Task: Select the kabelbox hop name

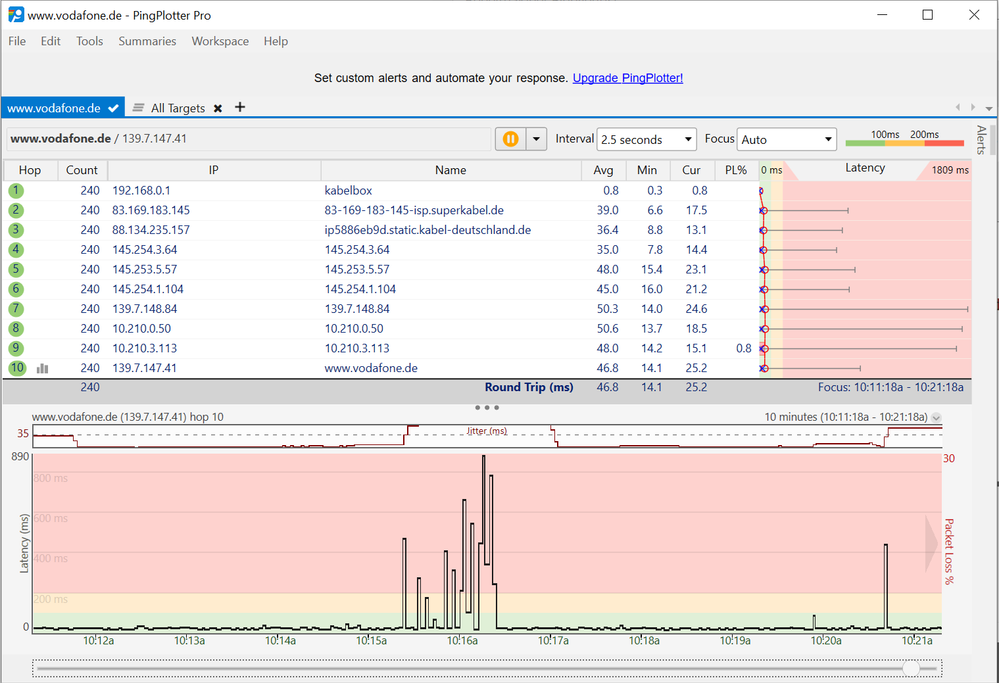Action: click(x=349, y=191)
